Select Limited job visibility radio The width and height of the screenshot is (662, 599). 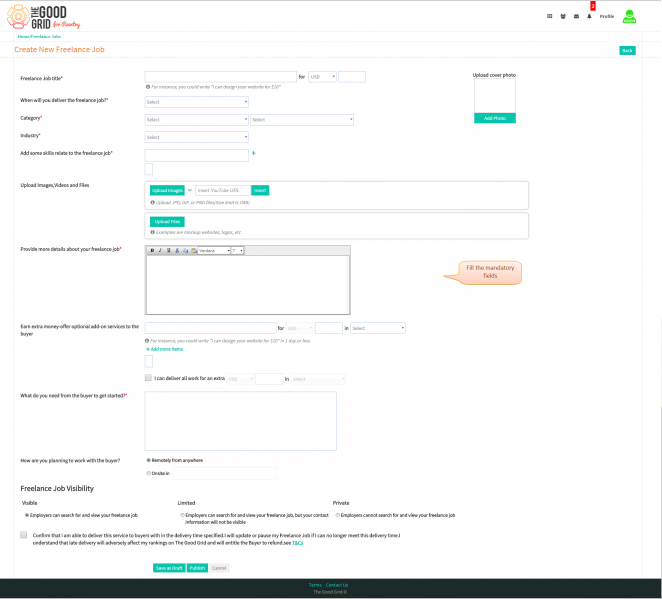point(182,515)
